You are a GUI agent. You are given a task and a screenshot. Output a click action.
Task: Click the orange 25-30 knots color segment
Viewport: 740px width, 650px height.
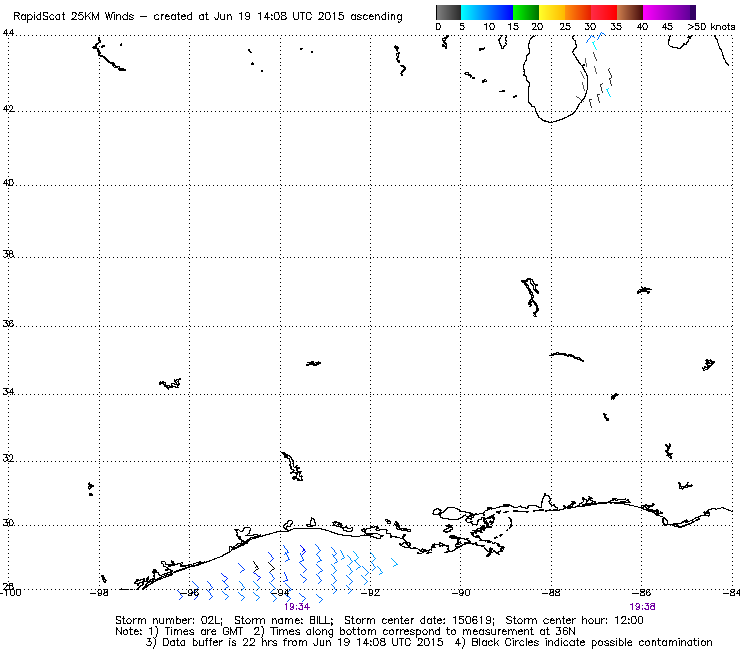[x=578, y=12]
